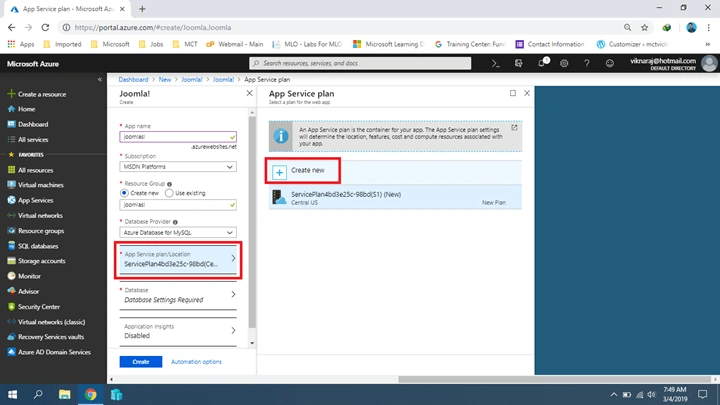Click the Storage accounts sidebar icon
Screen dimensions: 720x405
pyautogui.click(x=11, y=261)
